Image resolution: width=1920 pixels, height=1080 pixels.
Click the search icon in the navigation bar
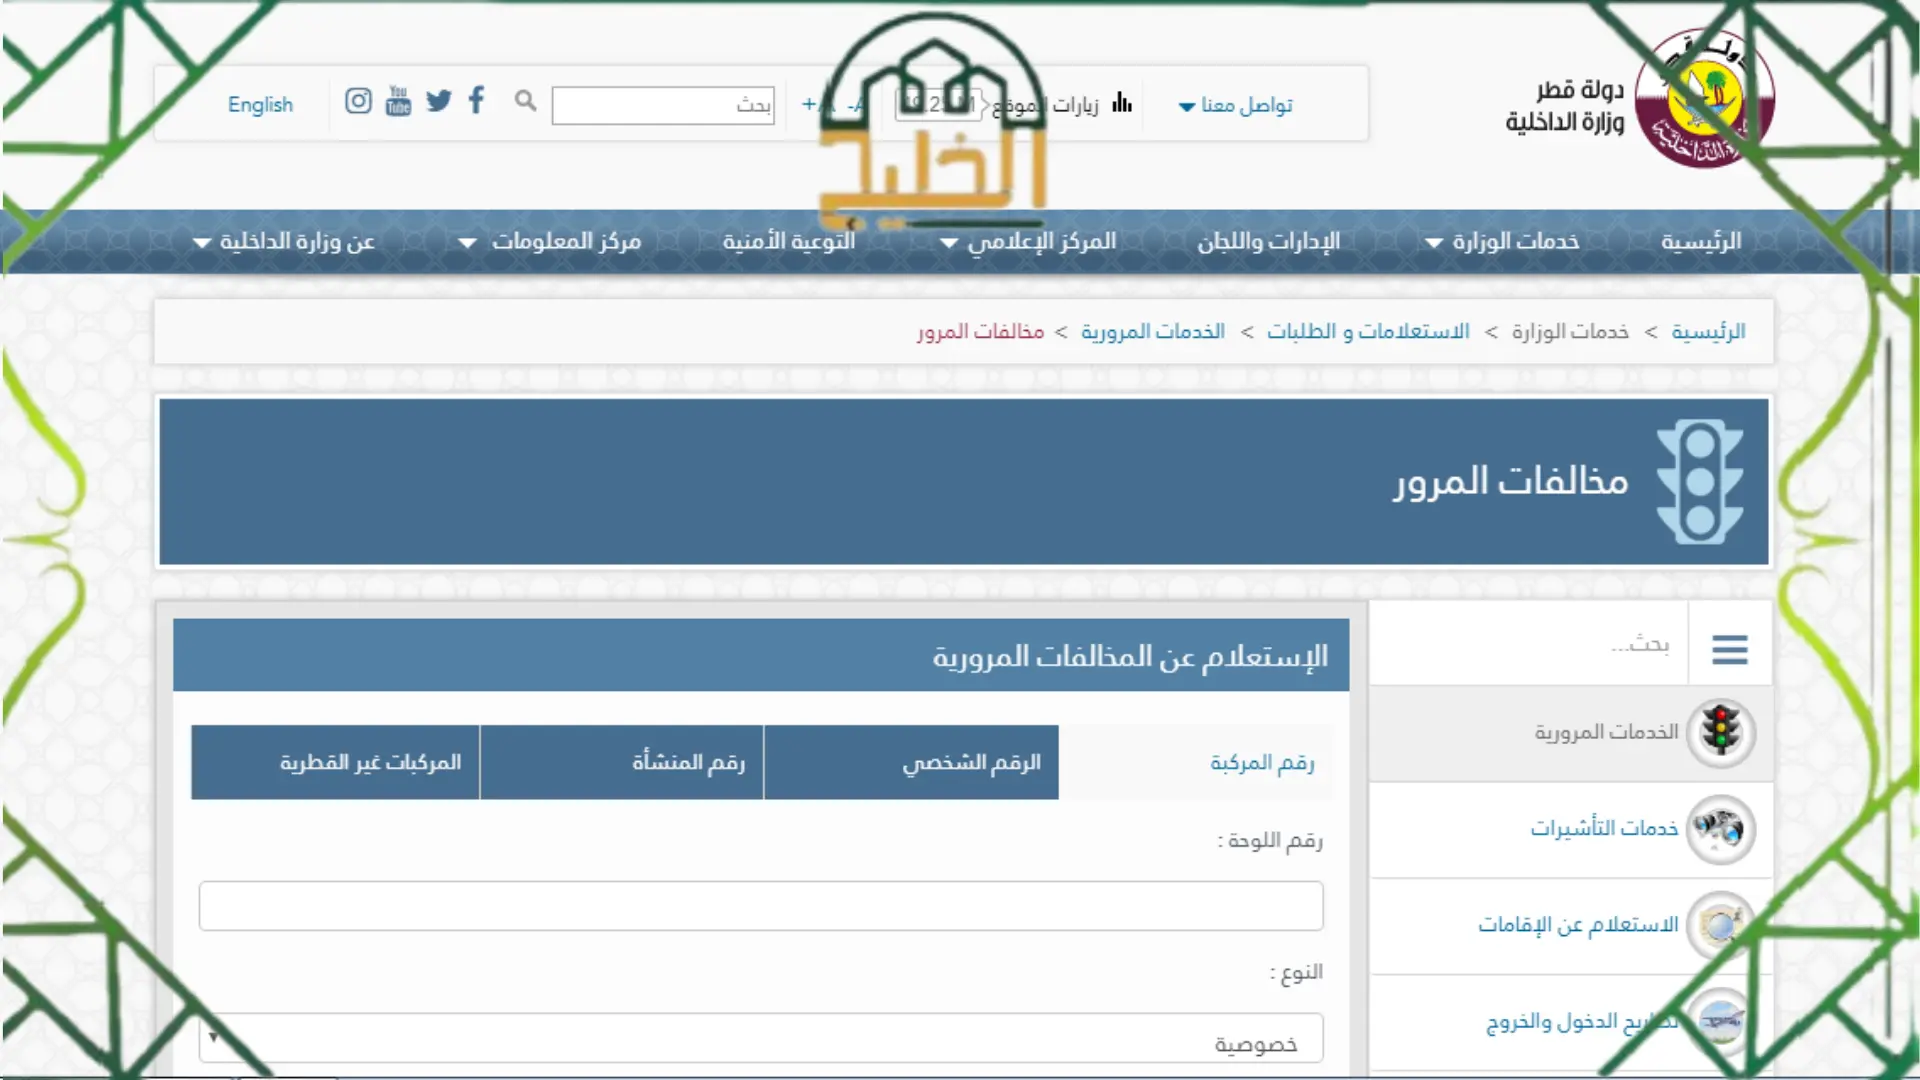(x=525, y=103)
